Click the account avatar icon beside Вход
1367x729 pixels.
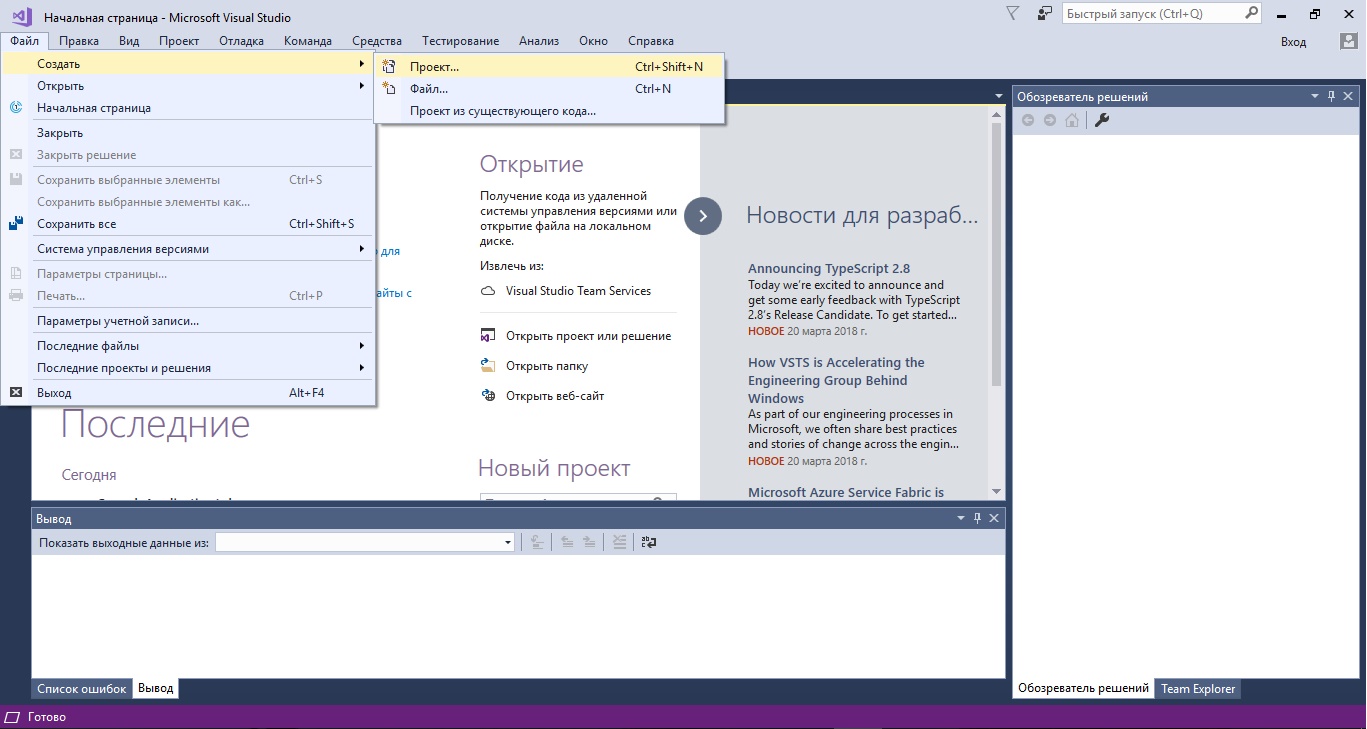point(1349,41)
